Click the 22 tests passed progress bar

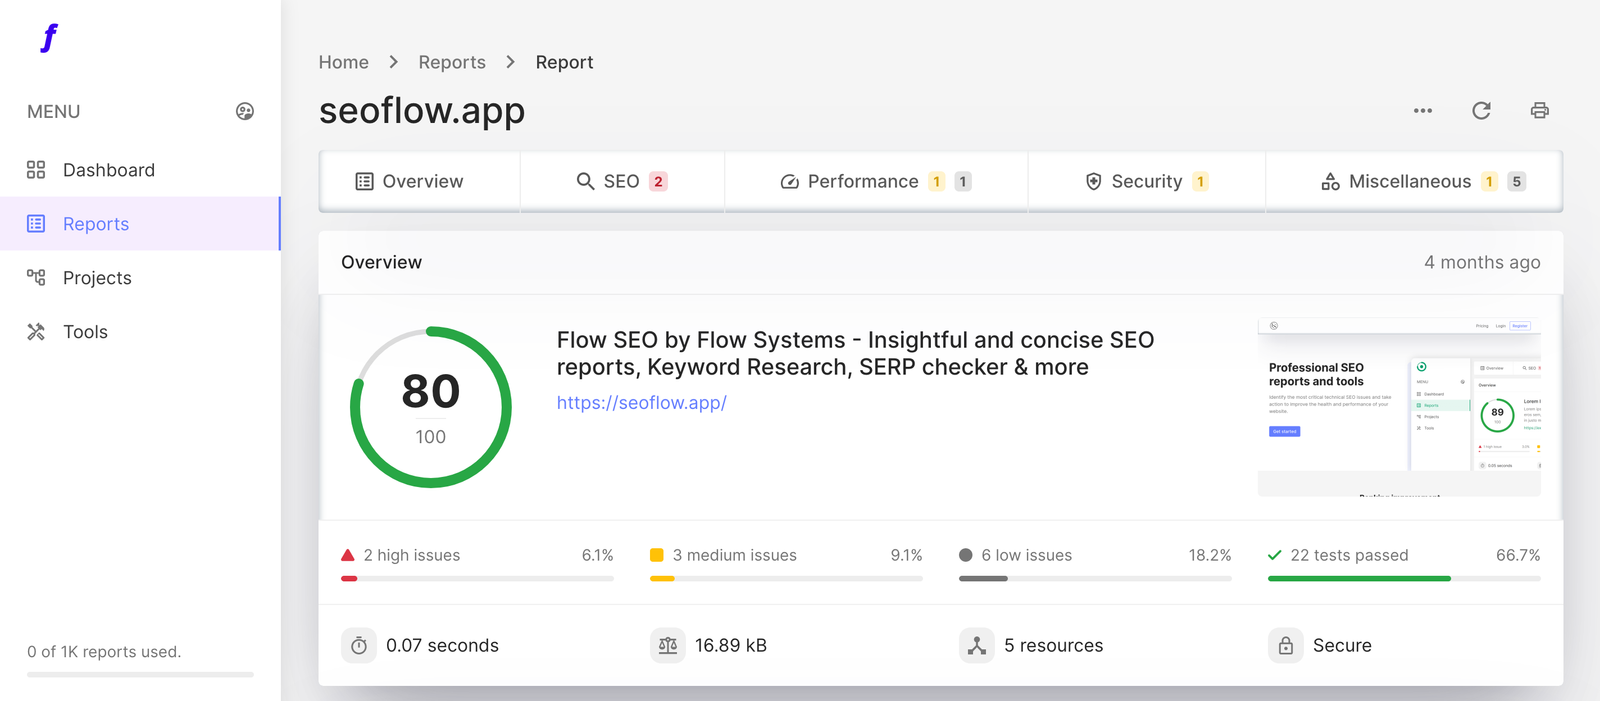tap(1403, 578)
